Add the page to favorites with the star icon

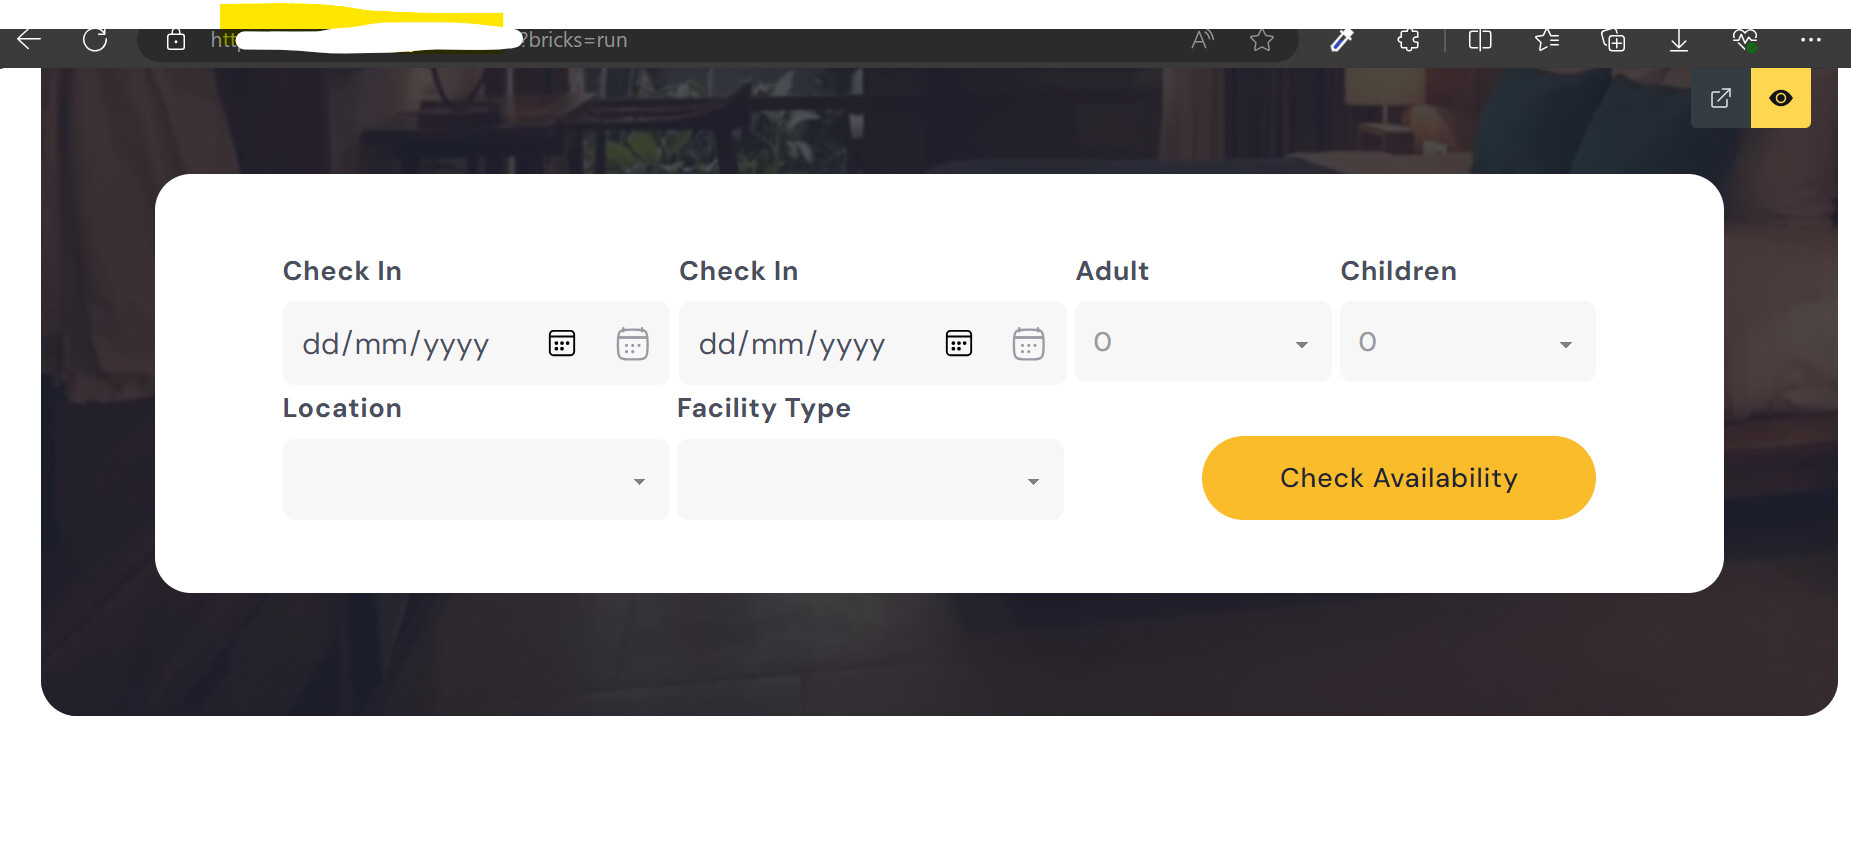[1262, 40]
